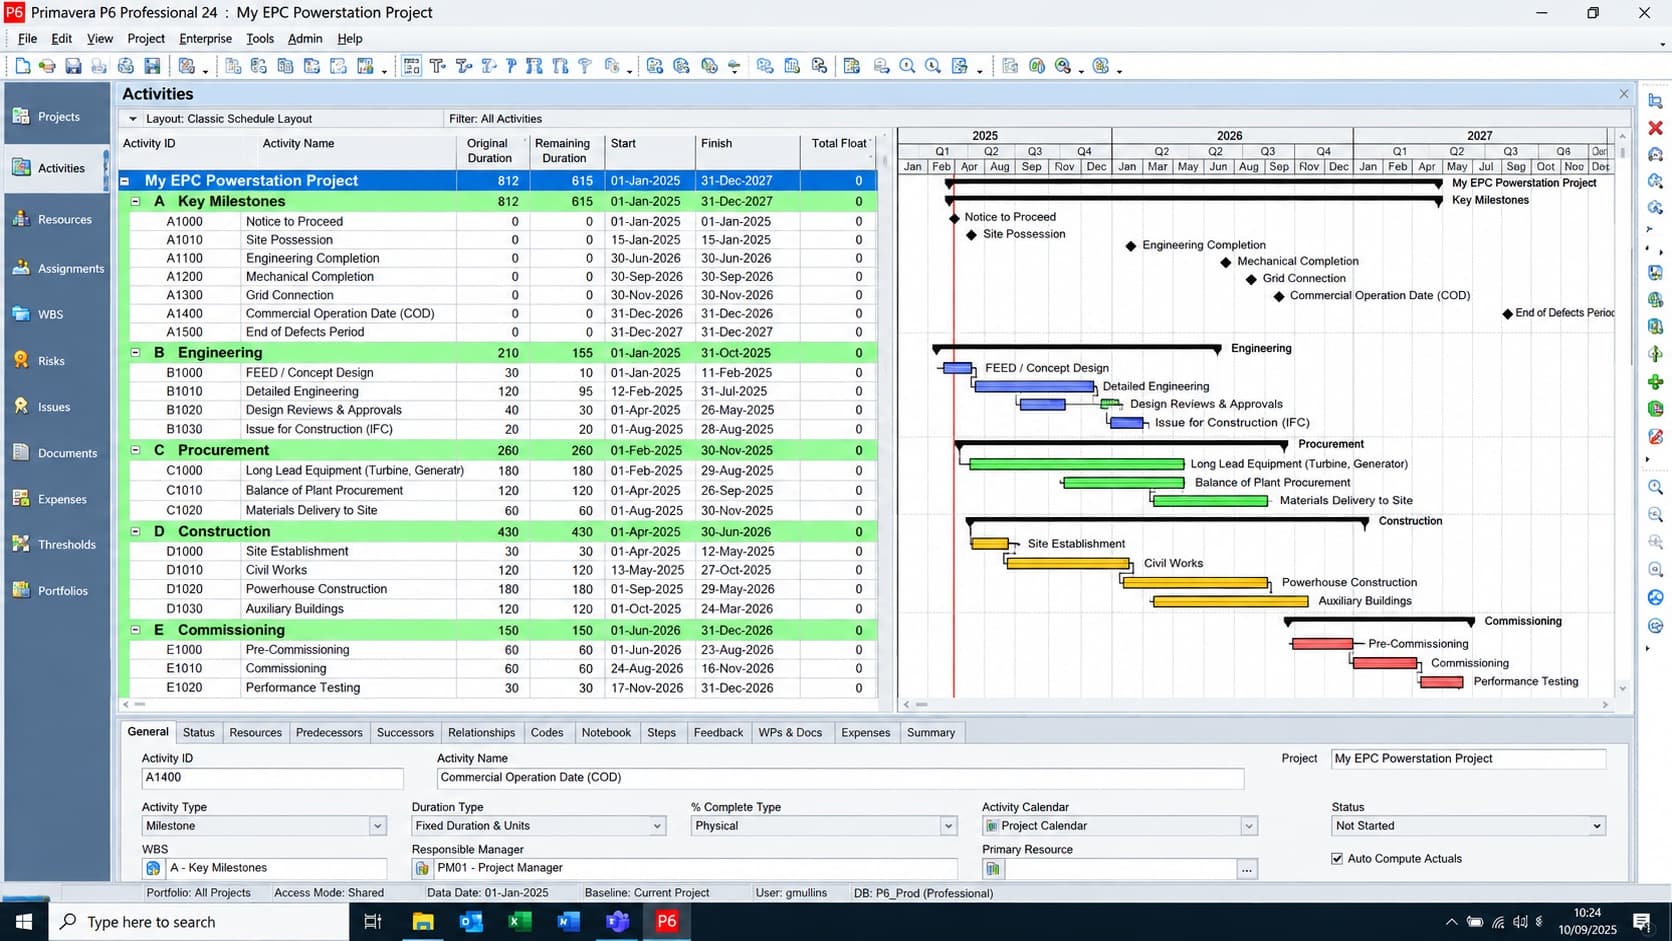Switch to the Predecessors tab

[329, 732]
